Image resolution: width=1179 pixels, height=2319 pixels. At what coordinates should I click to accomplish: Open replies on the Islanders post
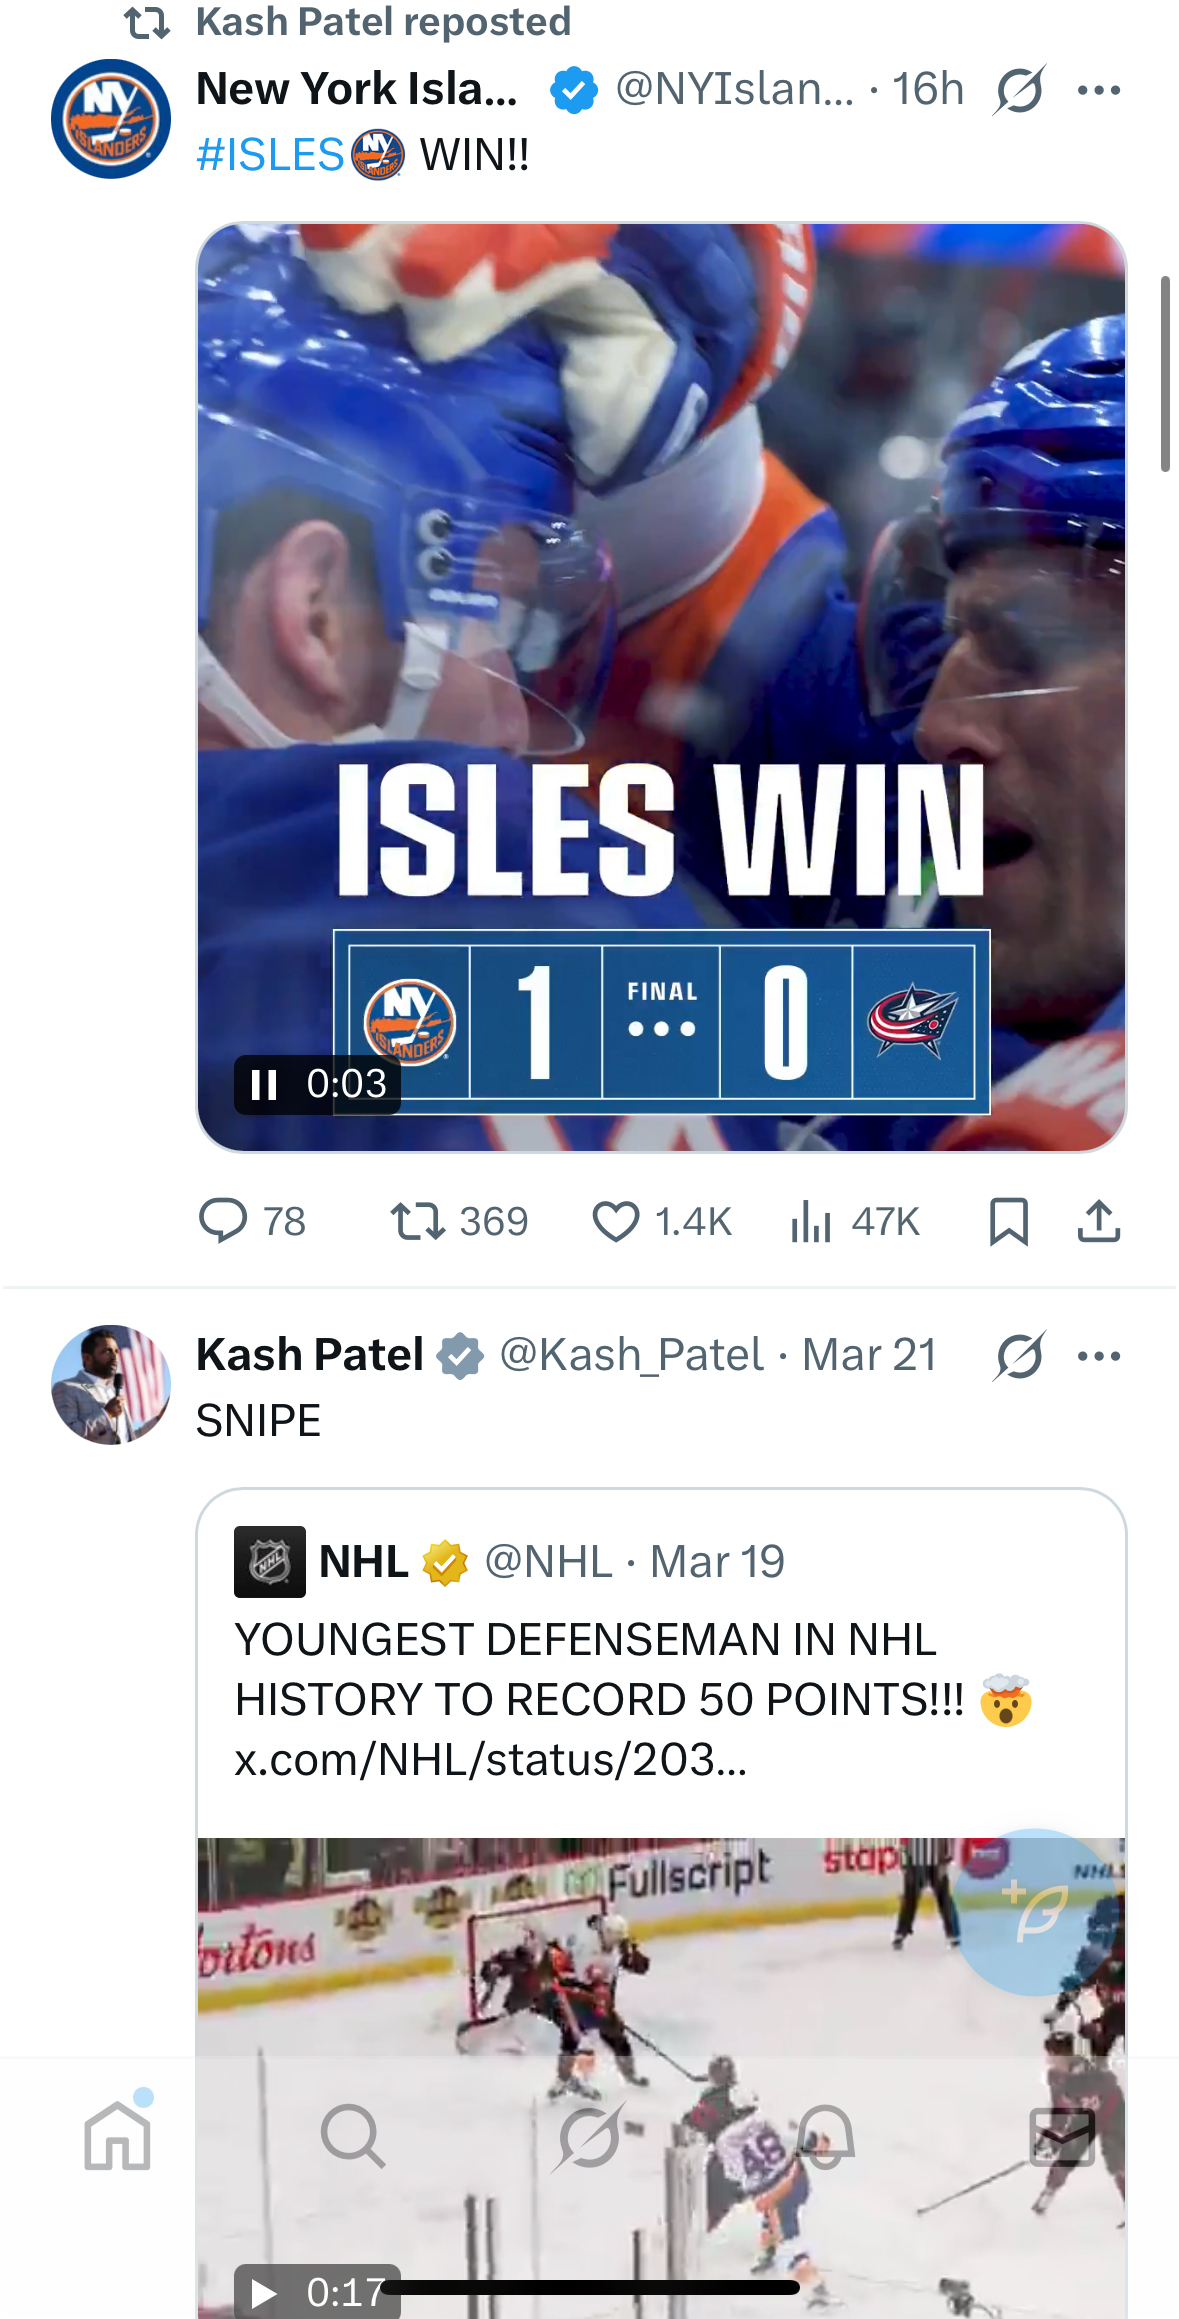click(x=224, y=1221)
